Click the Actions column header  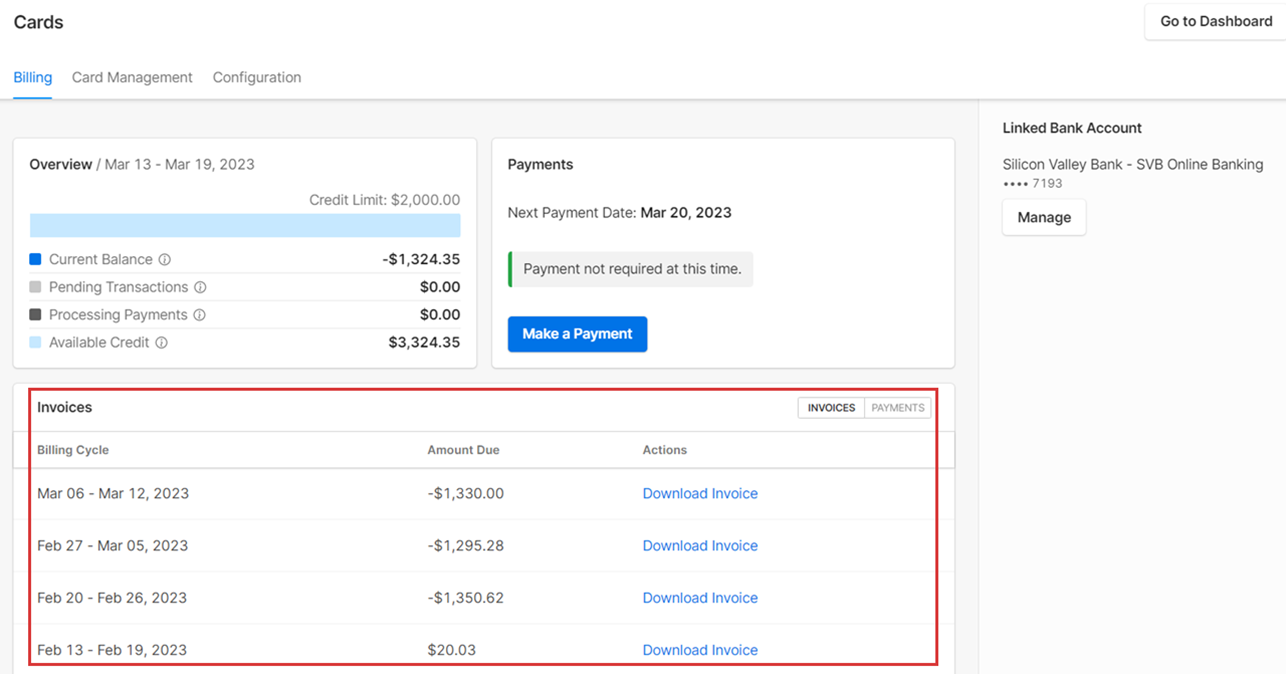coord(665,450)
